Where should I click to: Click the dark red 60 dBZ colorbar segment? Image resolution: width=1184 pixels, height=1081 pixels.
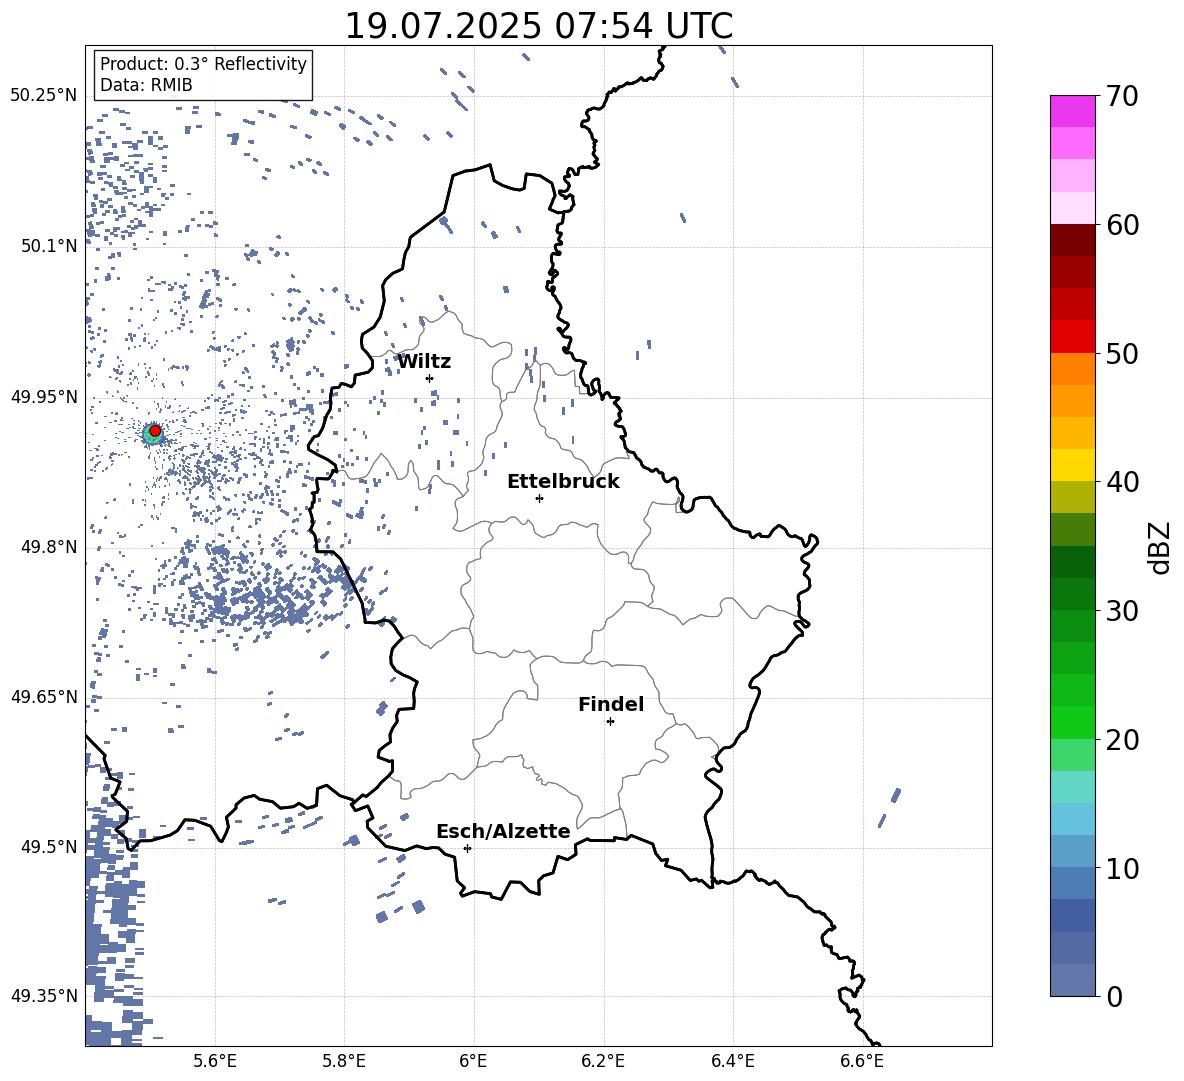(1072, 240)
